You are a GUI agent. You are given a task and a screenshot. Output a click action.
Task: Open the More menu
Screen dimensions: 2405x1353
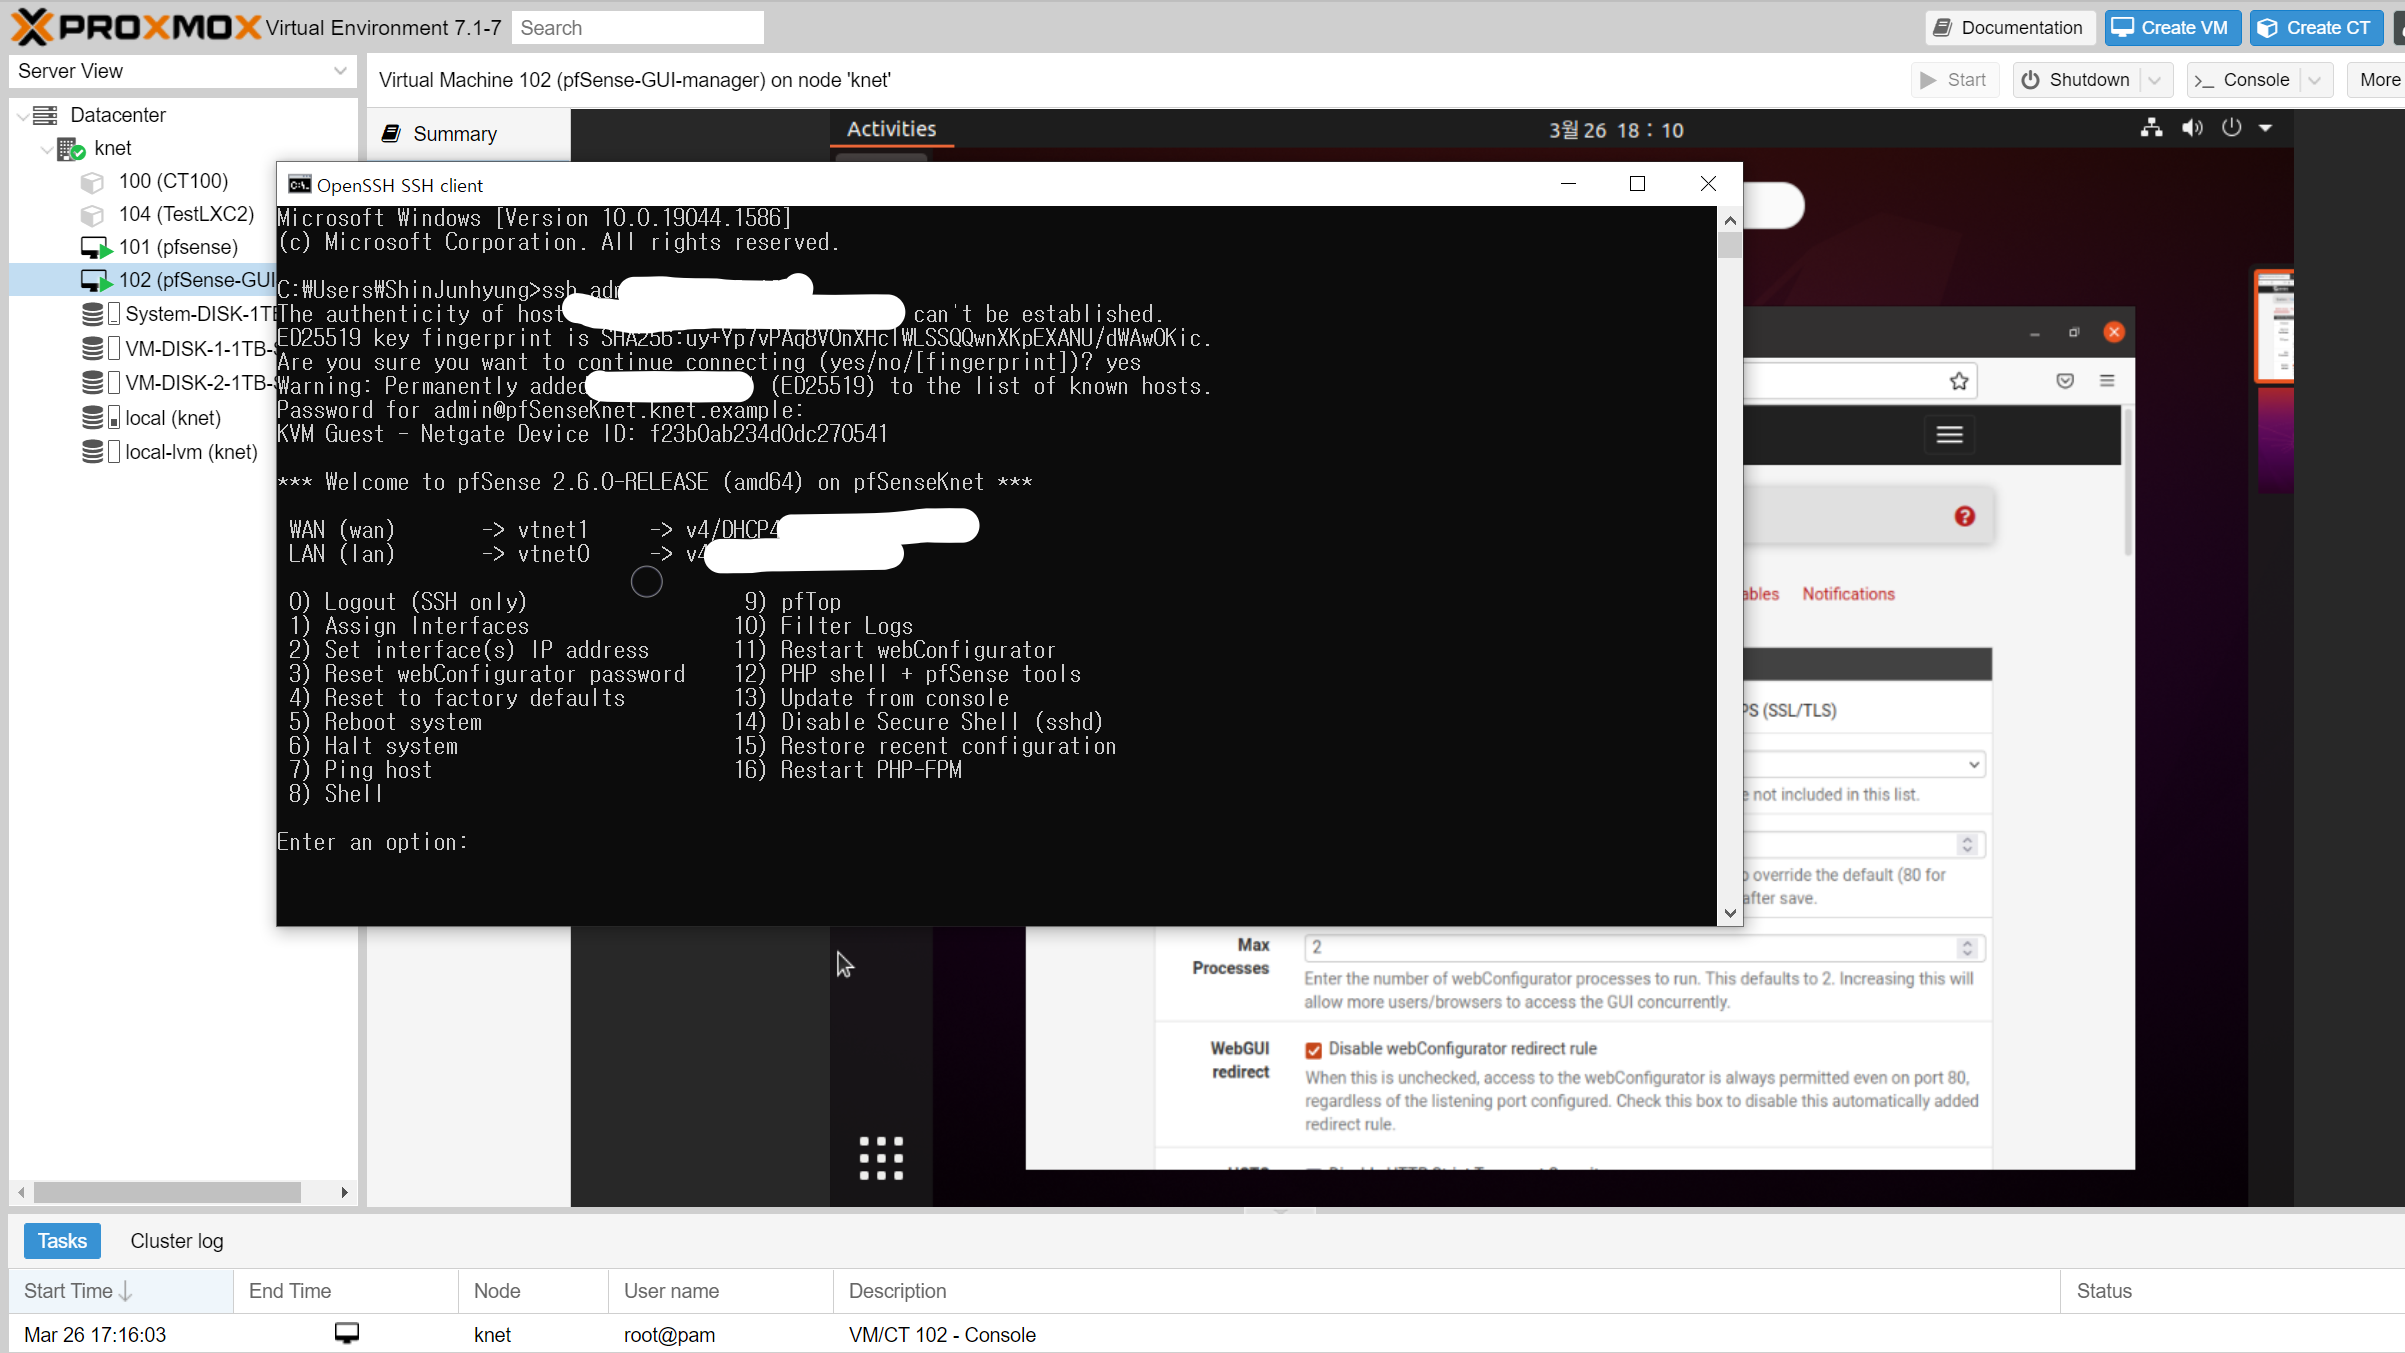[x=2377, y=80]
